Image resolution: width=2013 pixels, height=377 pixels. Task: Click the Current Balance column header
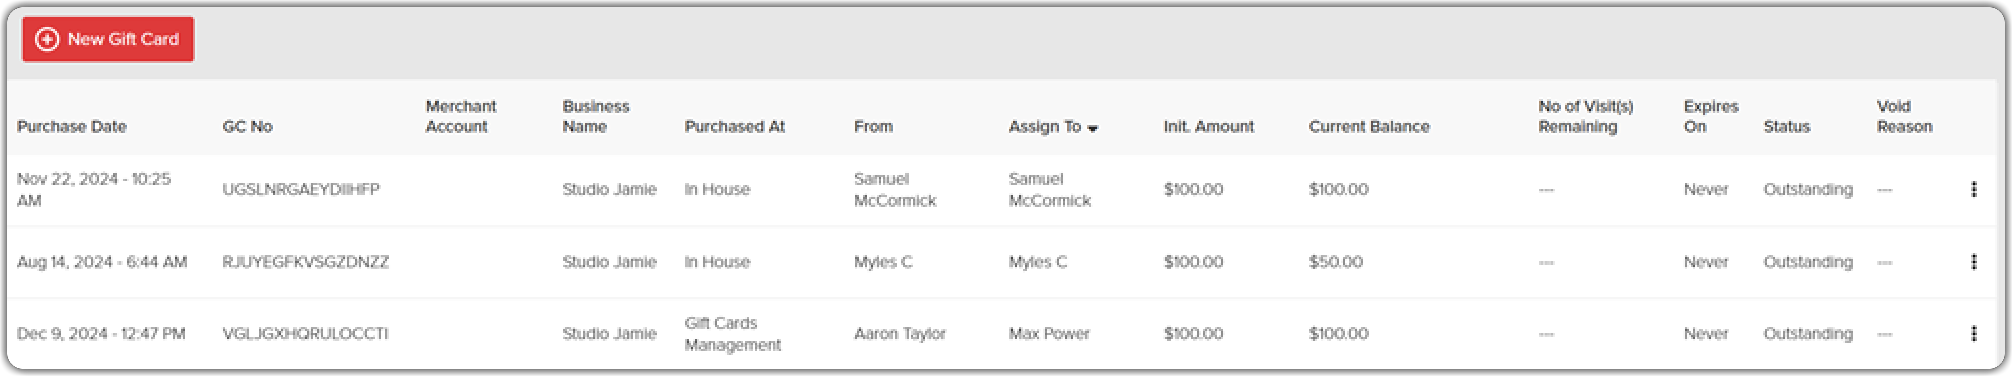click(1369, 126)
